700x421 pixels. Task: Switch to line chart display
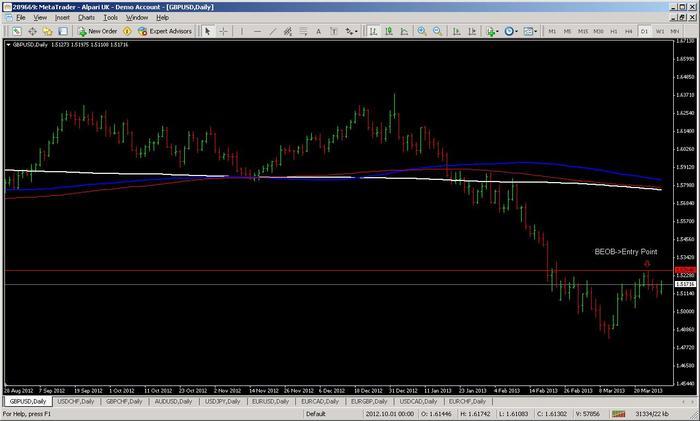pyautogui.click(x=404, y=31)
